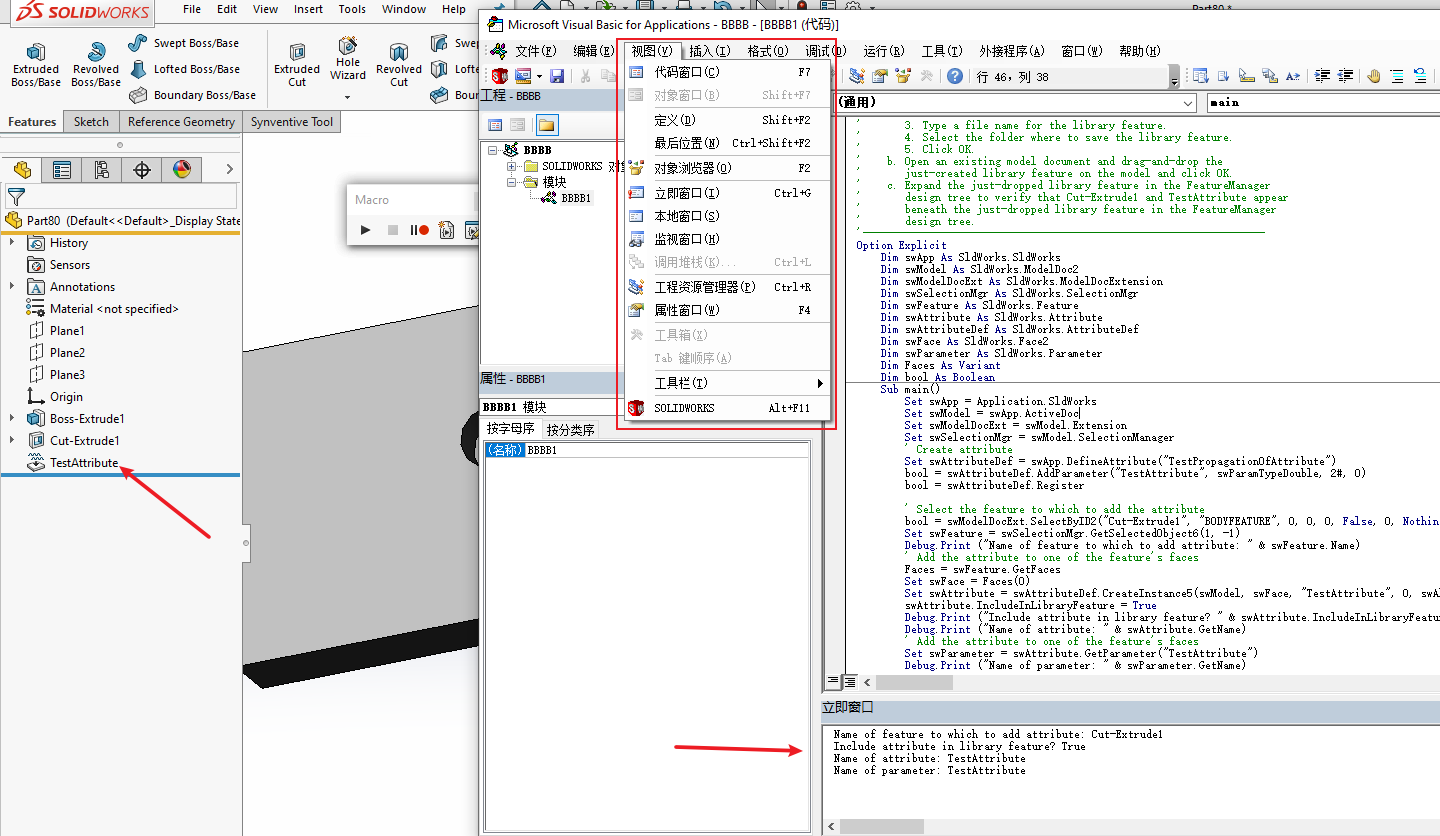Click Toggle Breakpoint hand icon
Viewport: 1440px width, 836px height.
click(x=1373, y=76)
